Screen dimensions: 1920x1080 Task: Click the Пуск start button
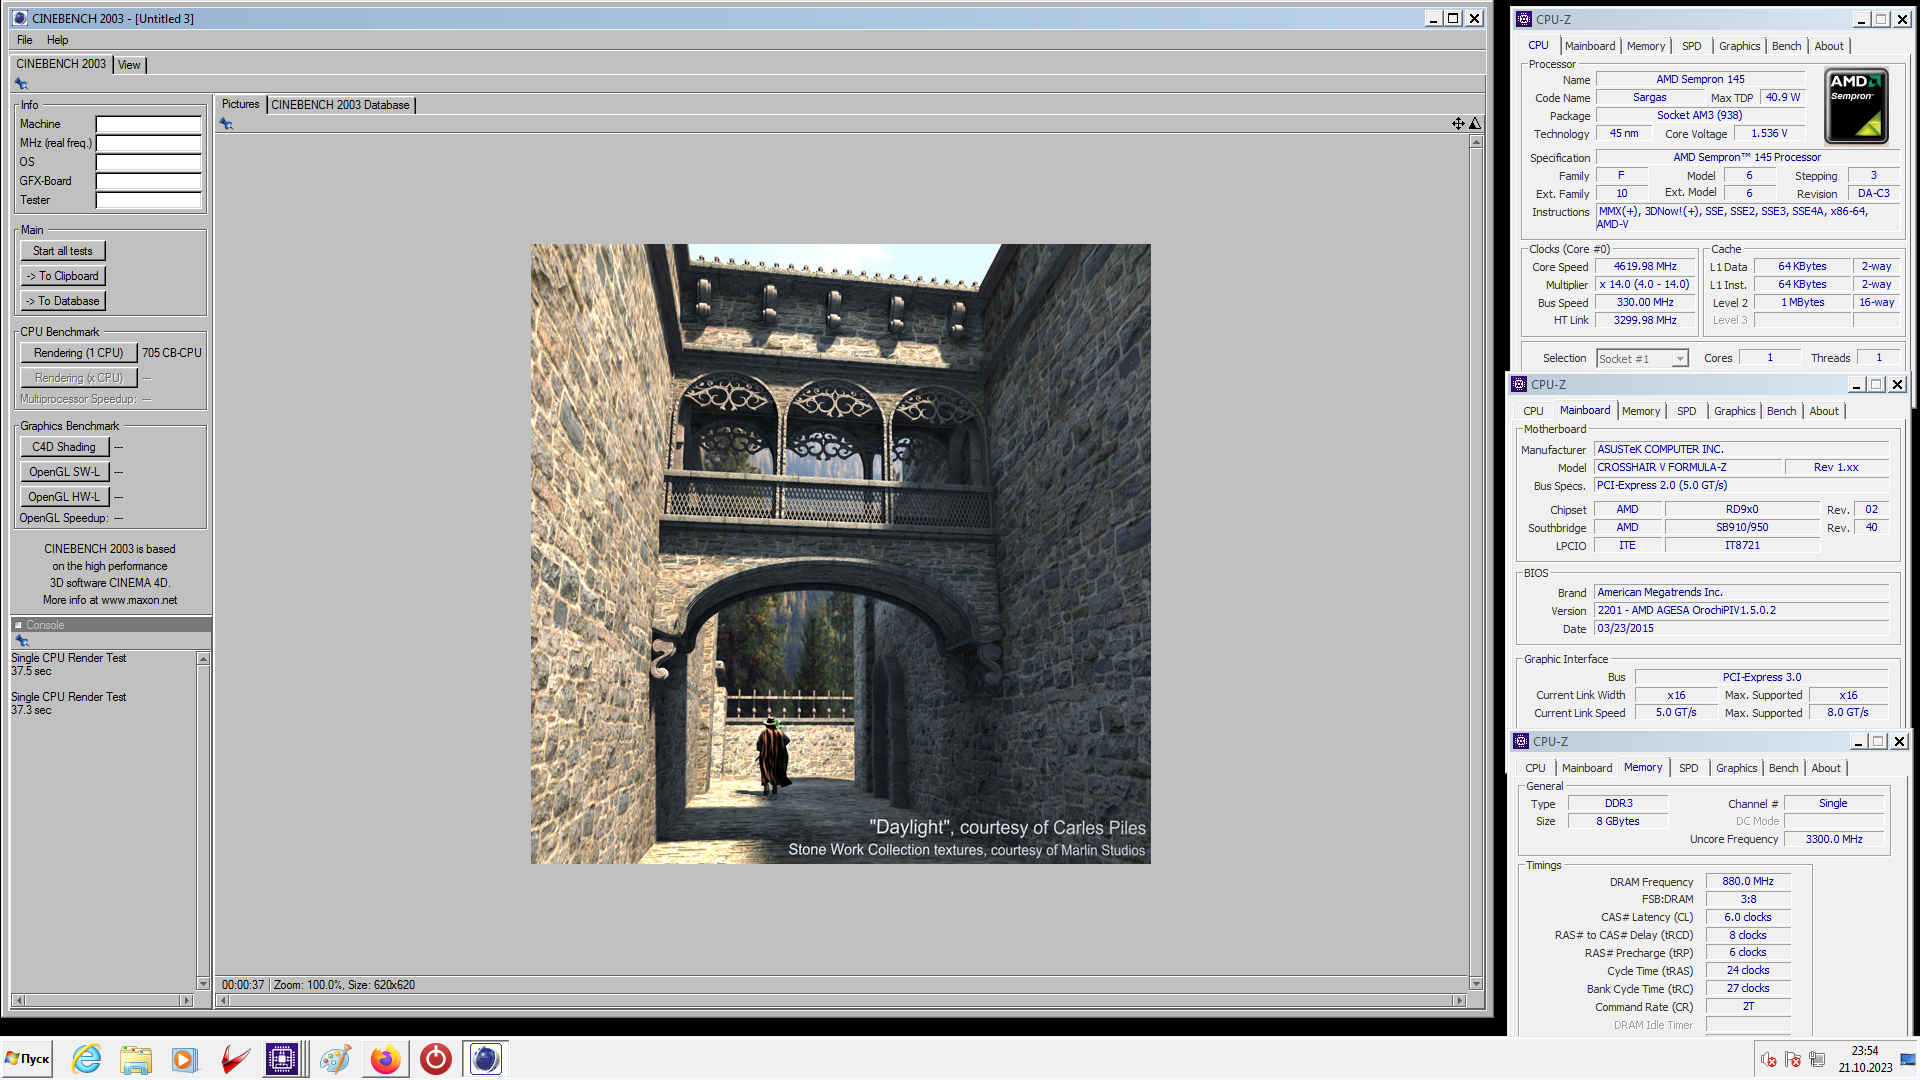pos(27,1059)
